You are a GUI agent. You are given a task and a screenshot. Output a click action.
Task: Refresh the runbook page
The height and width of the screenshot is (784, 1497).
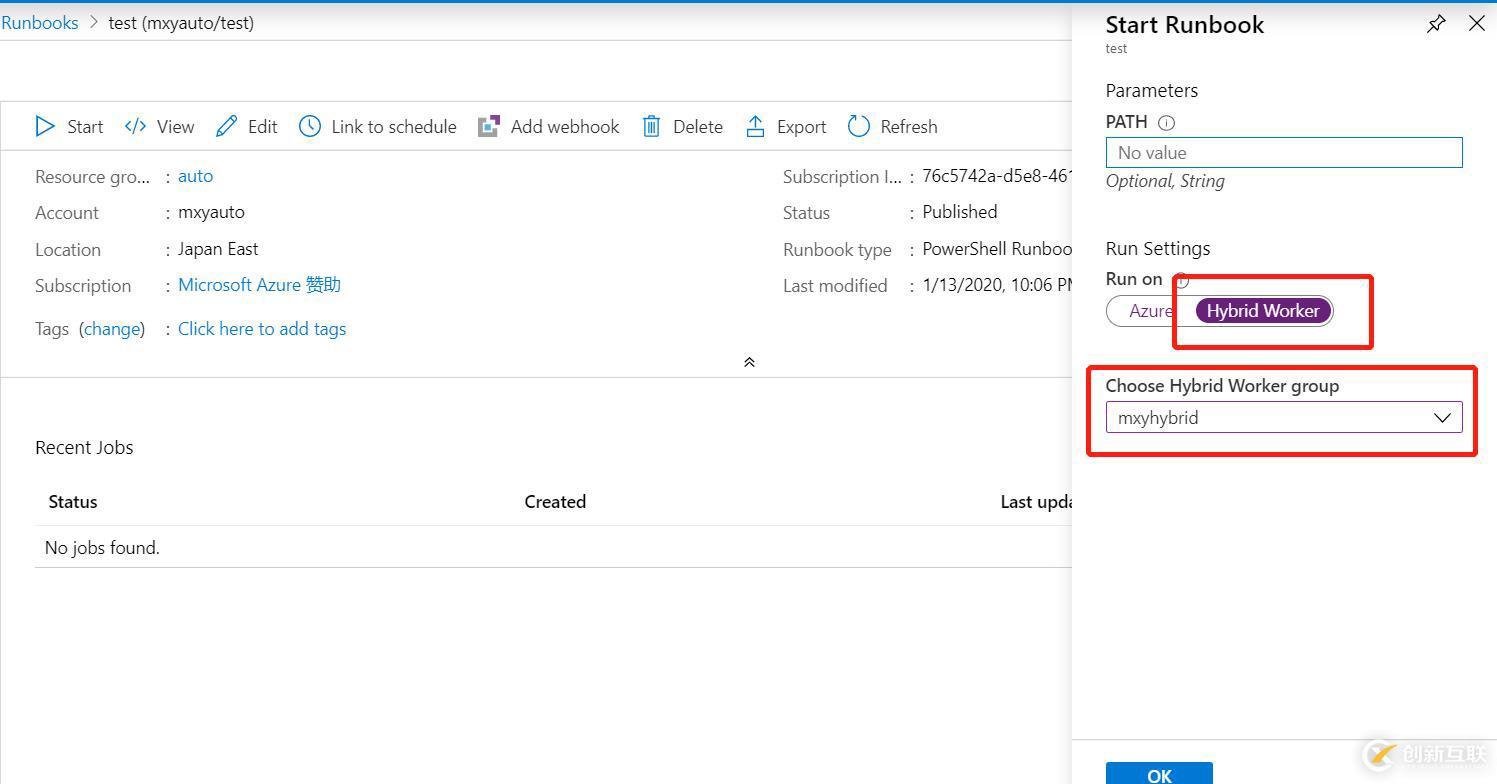pyautogui.click(x=891, y=126)
